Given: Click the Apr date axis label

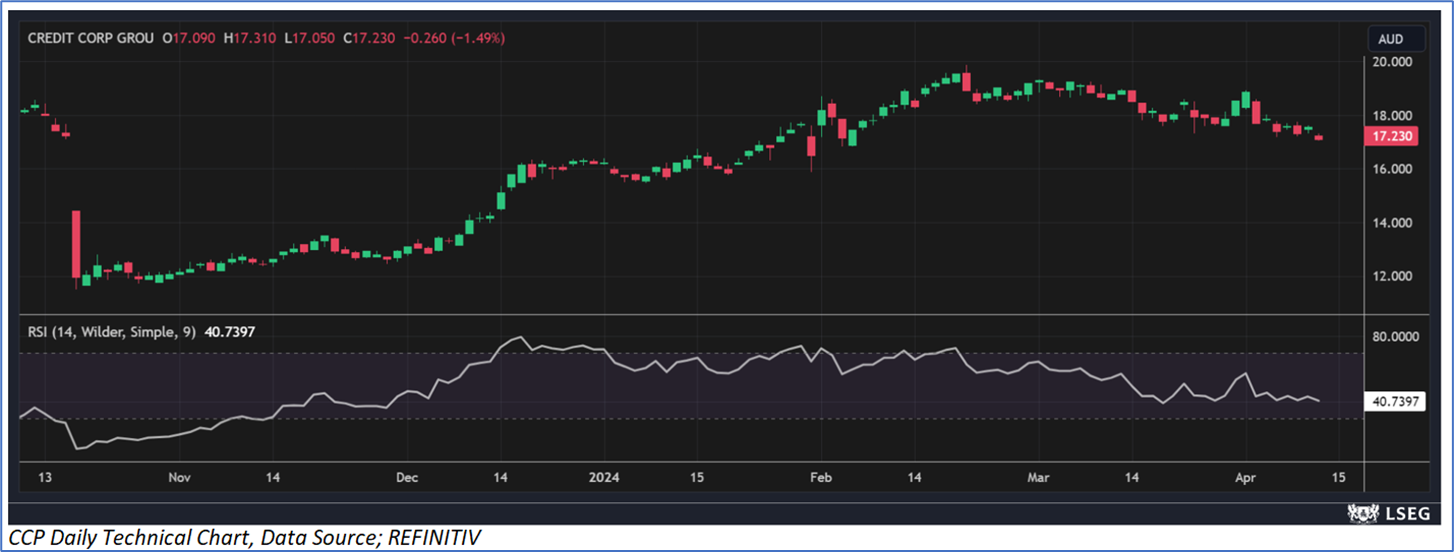Looking at the screenshot, I should (x=1246, y=477).
